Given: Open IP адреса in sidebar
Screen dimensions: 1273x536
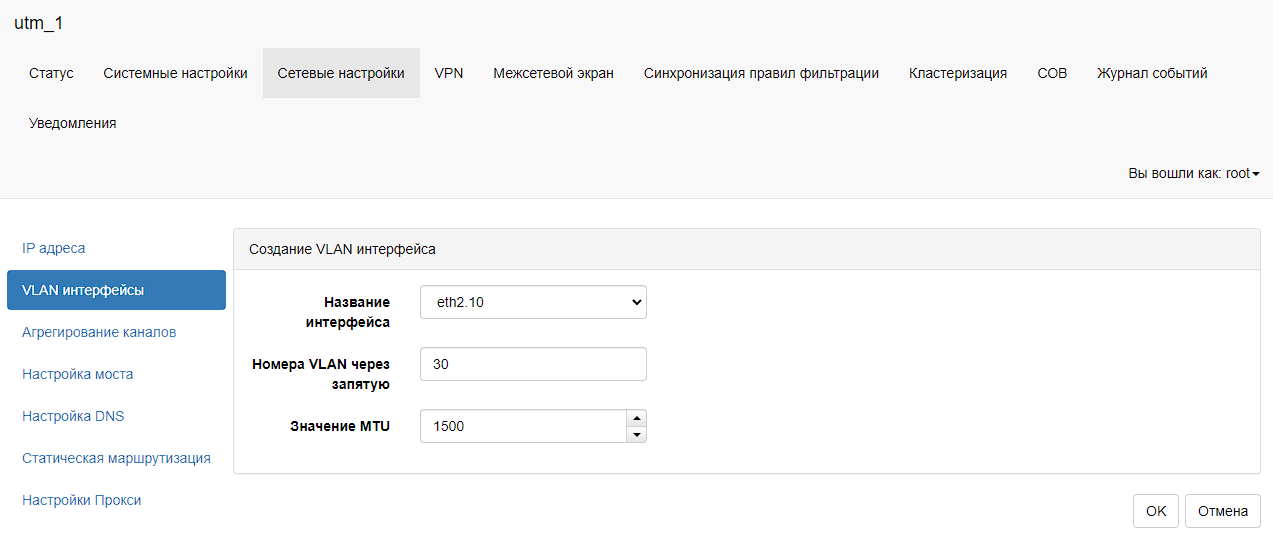Looking at the screenshot, I should tap(54, 248).
